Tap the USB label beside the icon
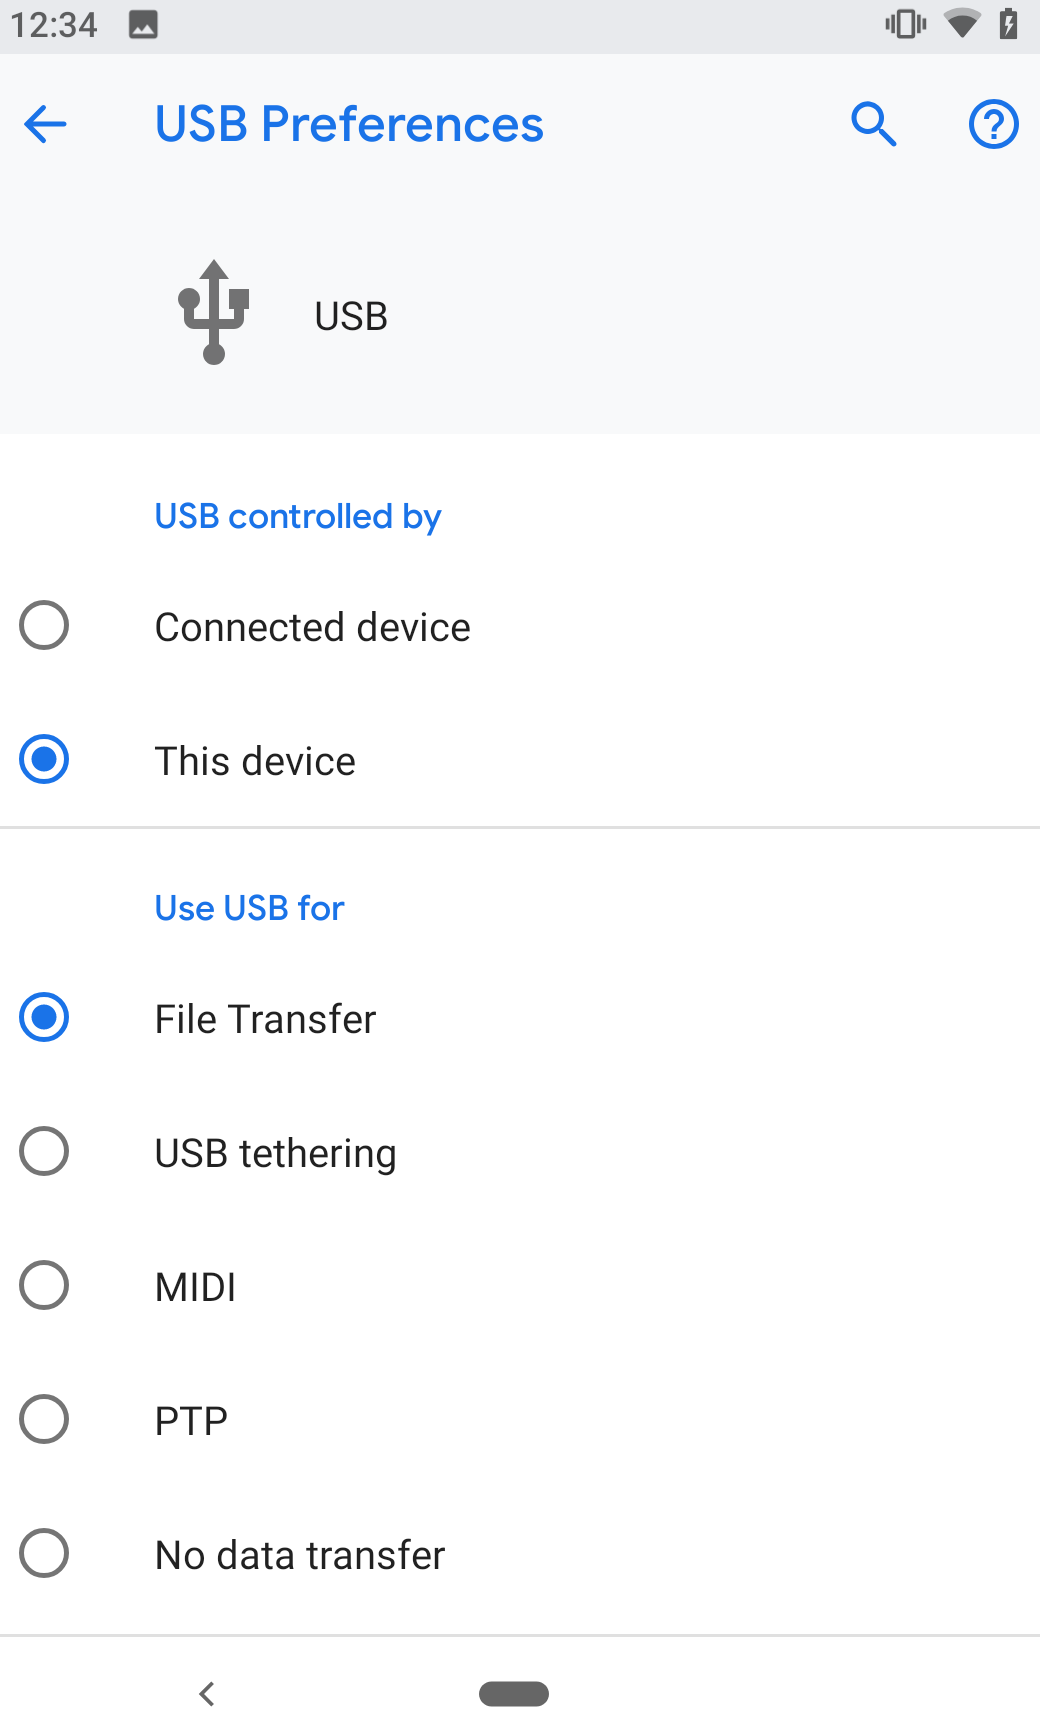1040x1732 pixels. point(351,316)
